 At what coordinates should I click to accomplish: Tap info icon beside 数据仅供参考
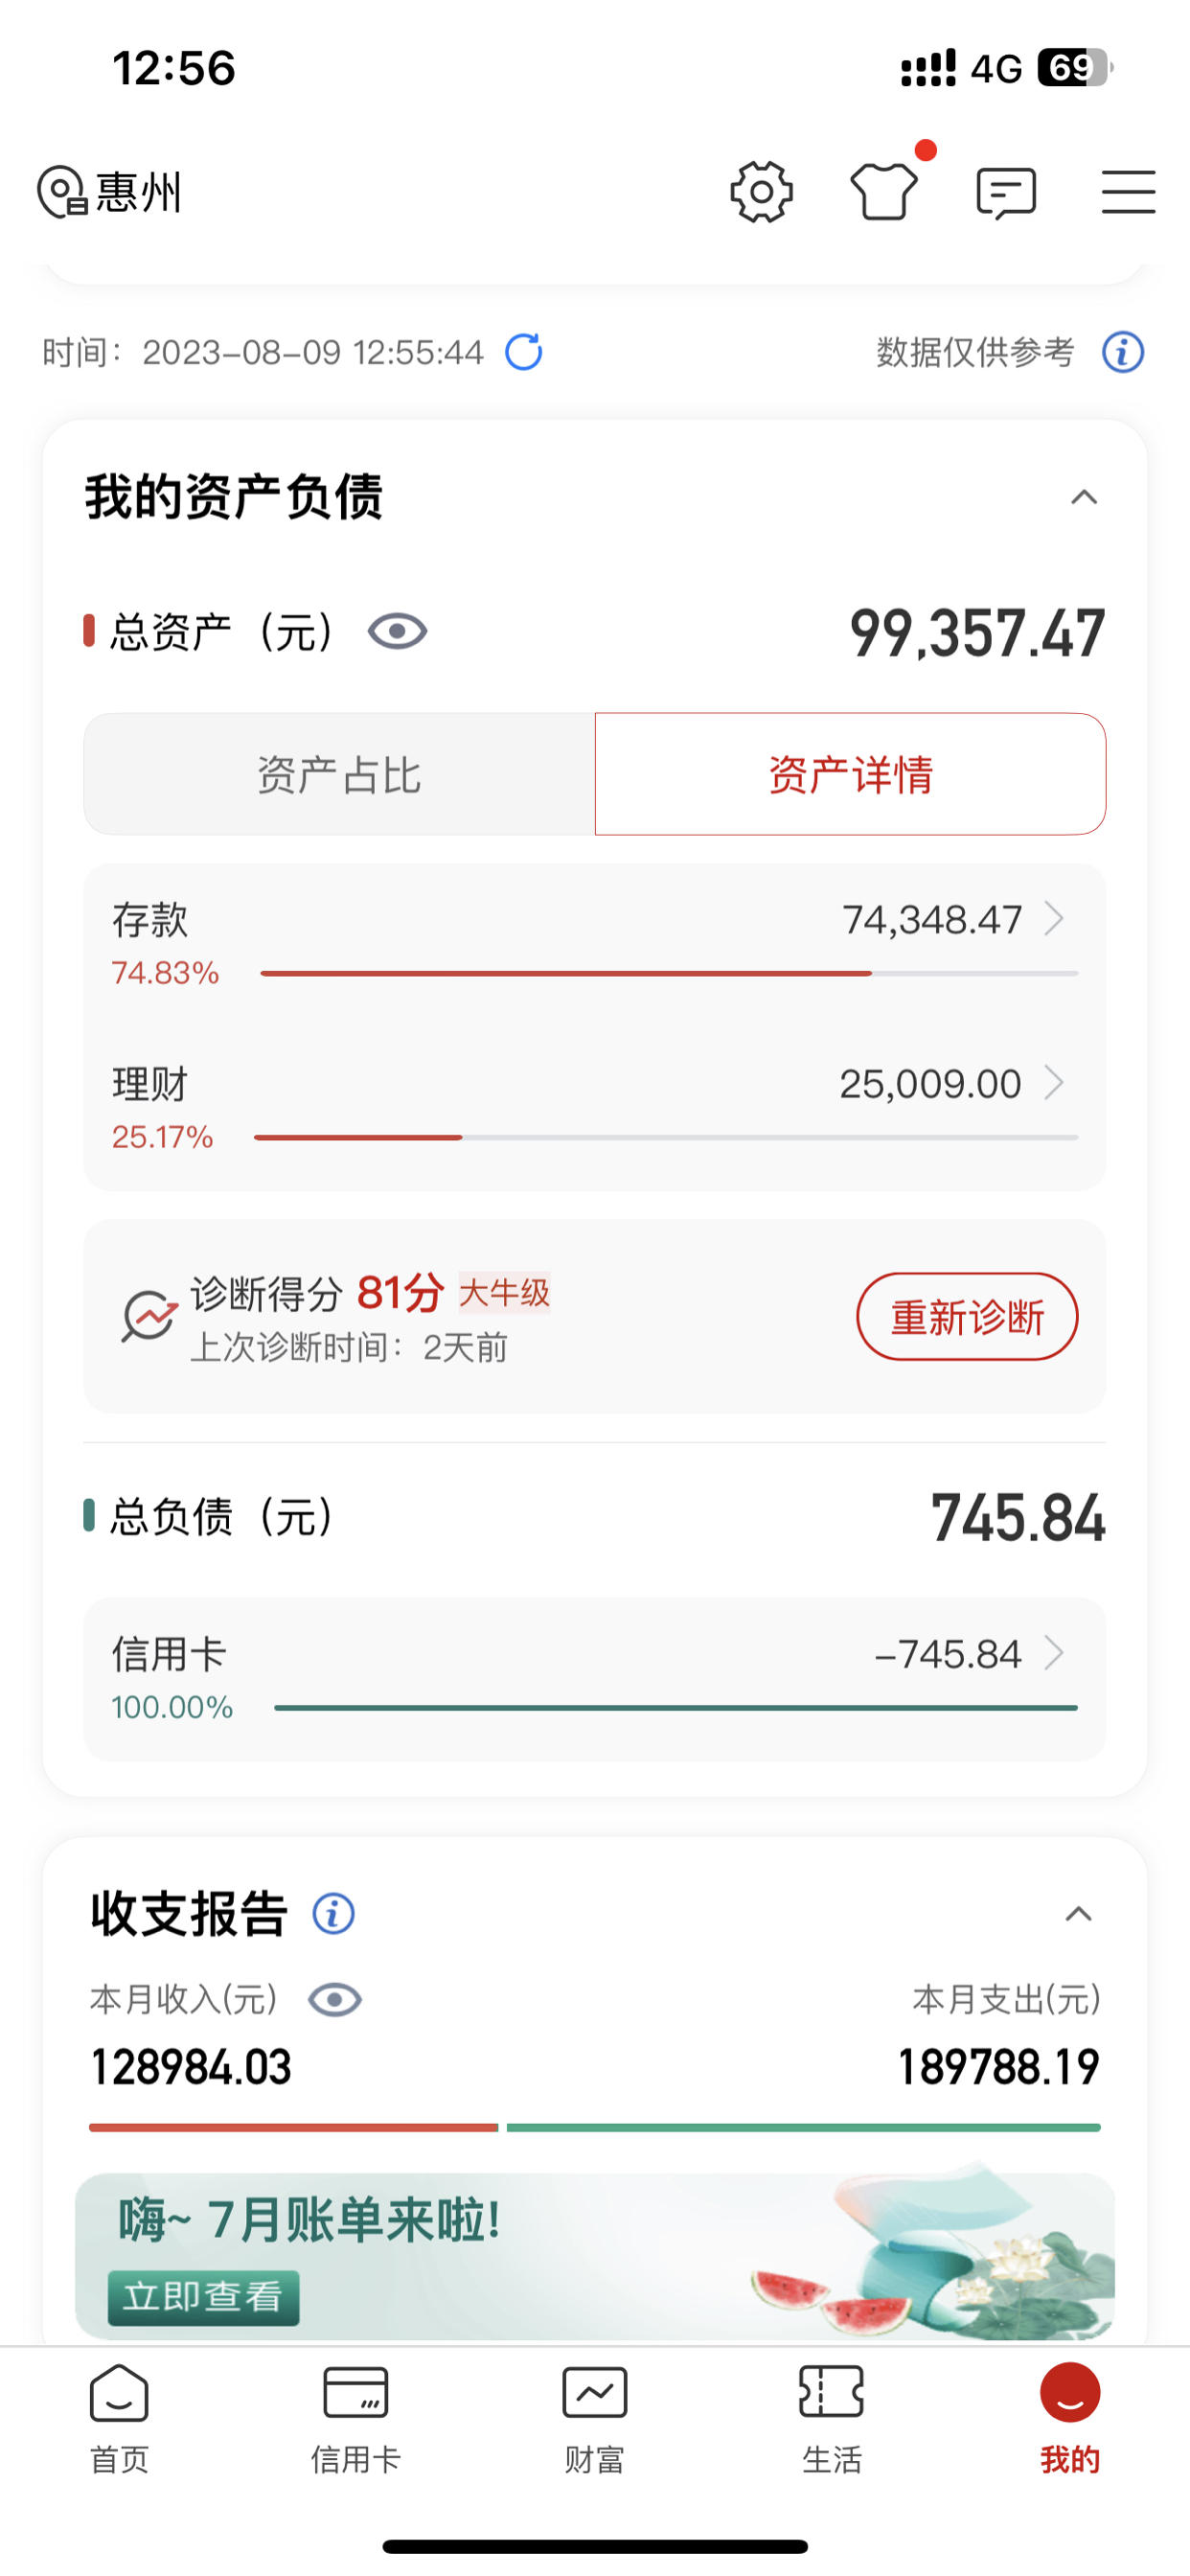coord(1122,352)
